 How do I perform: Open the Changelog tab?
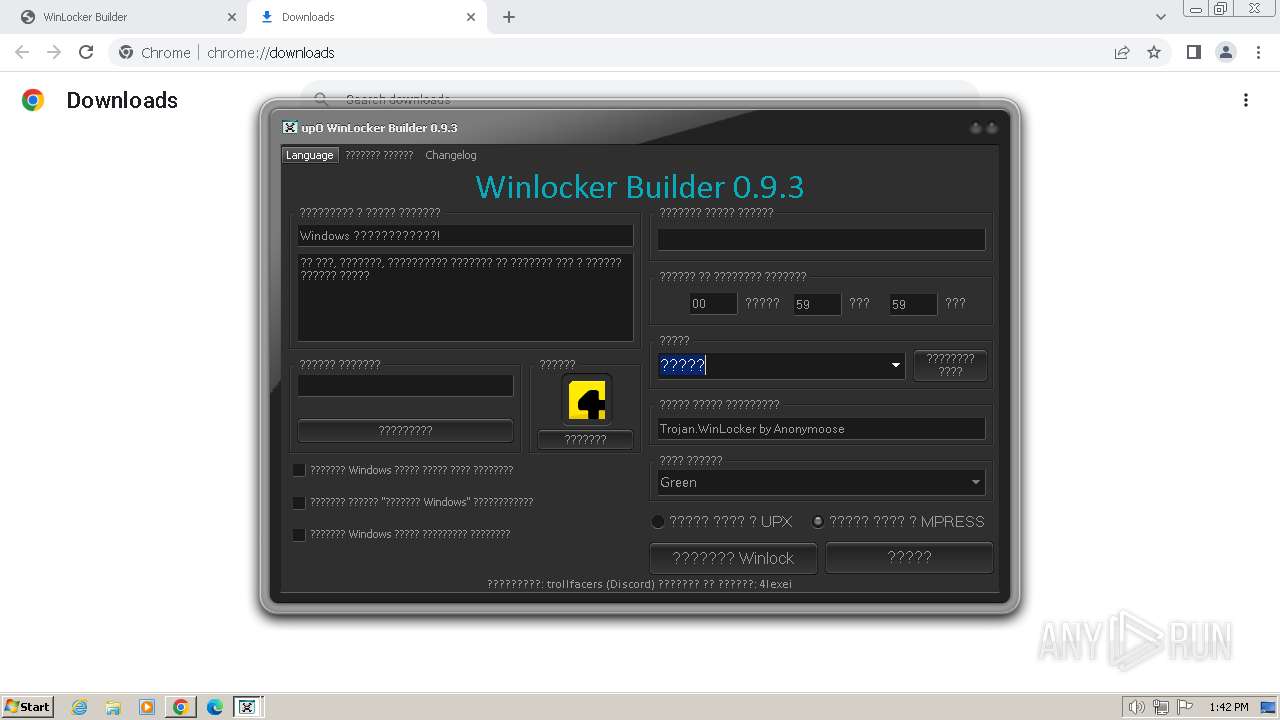click(x=451, y=155)
